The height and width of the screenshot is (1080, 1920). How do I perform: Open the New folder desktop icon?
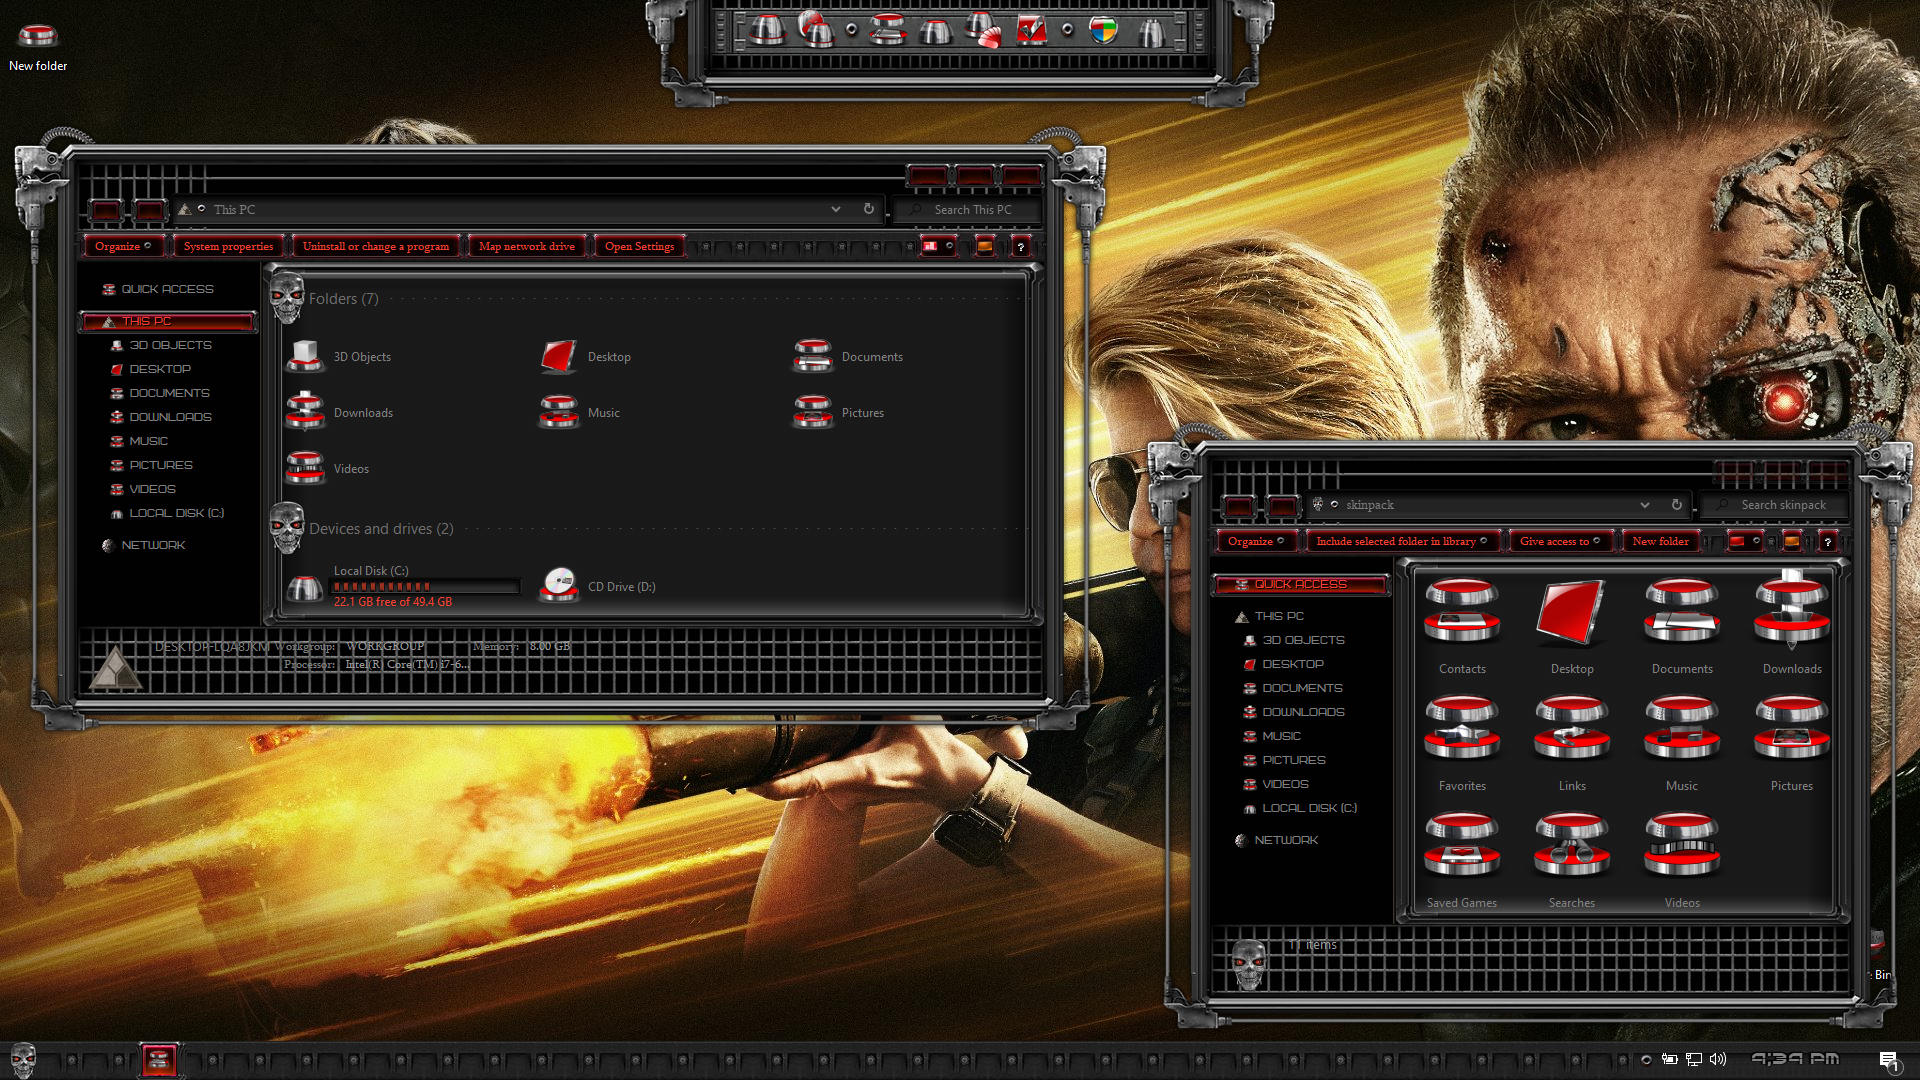pyautogui.click(x=38, y=47)
